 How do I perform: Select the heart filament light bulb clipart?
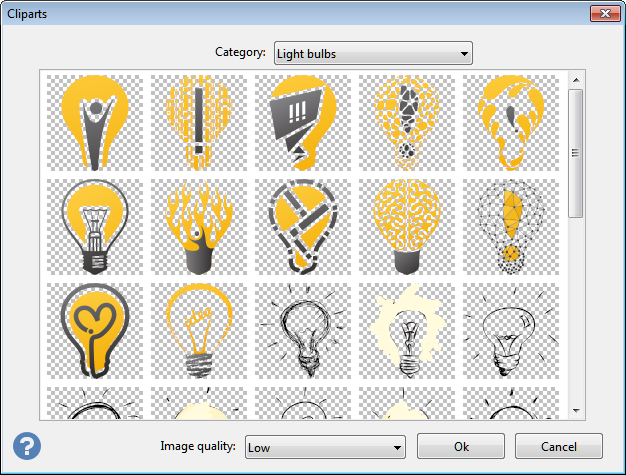95,331
